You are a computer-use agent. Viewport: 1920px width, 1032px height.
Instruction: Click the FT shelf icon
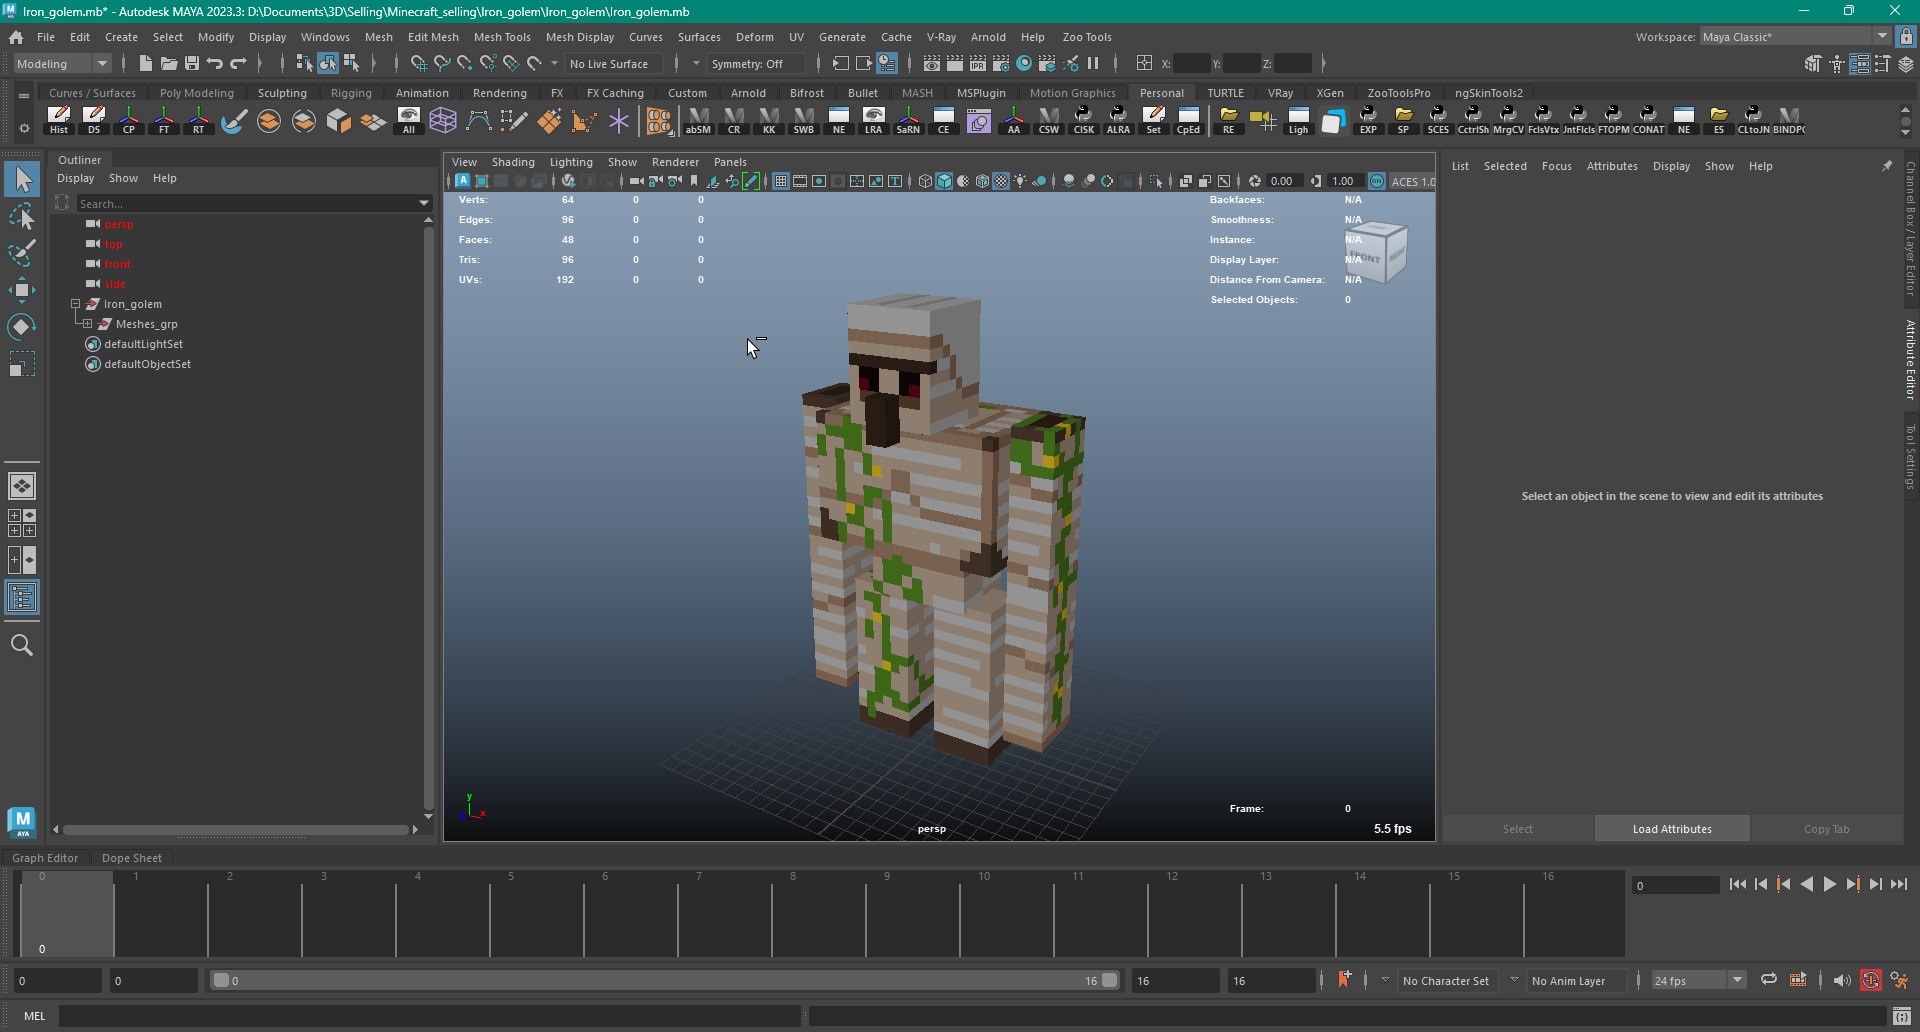pyautogui.click(x=164, y=120)
